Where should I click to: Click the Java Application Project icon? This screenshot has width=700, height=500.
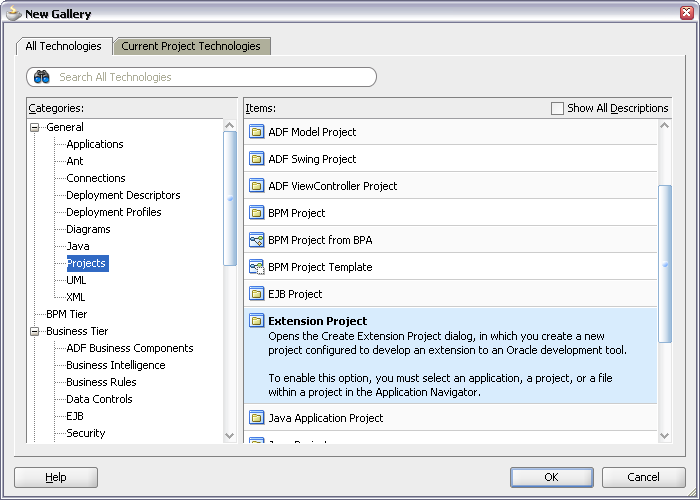point(256,418)
